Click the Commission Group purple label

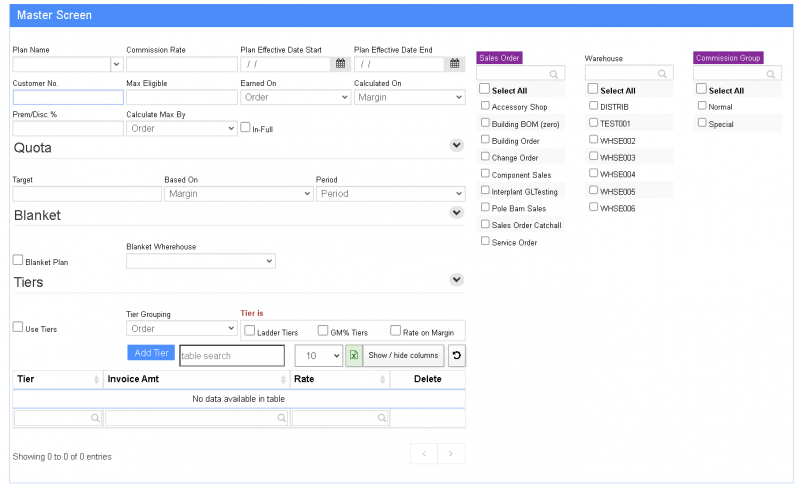pos(729,58)
